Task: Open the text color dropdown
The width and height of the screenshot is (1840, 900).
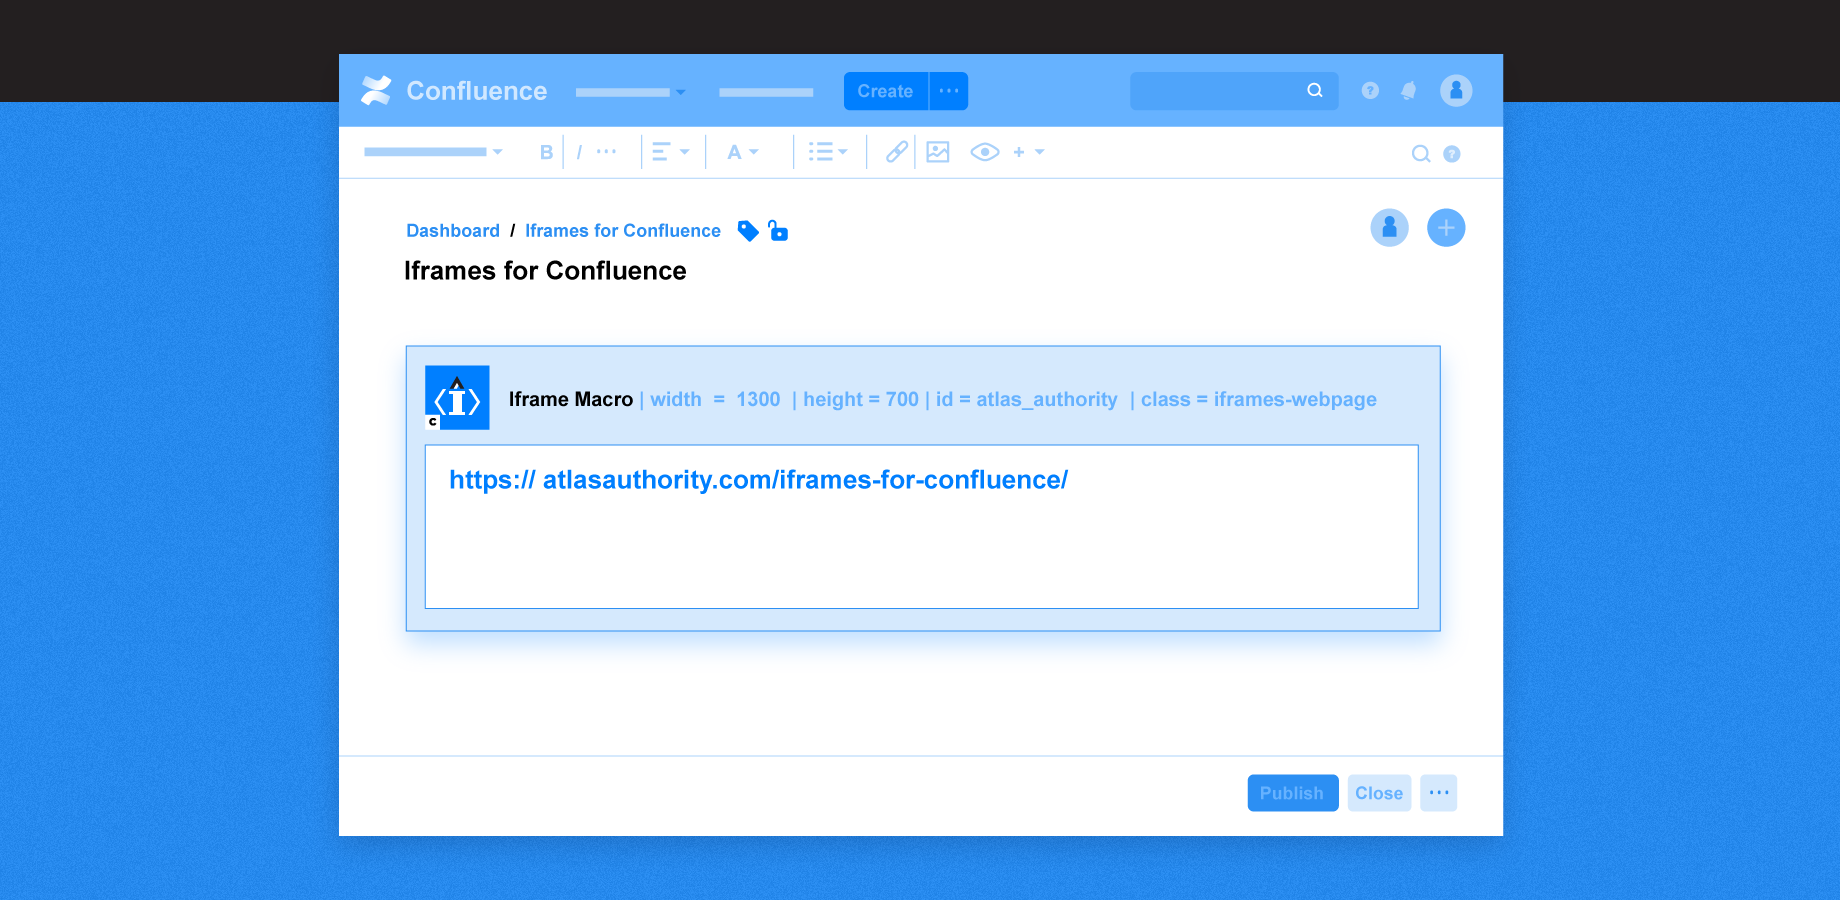Action: [x=742, y=152]
